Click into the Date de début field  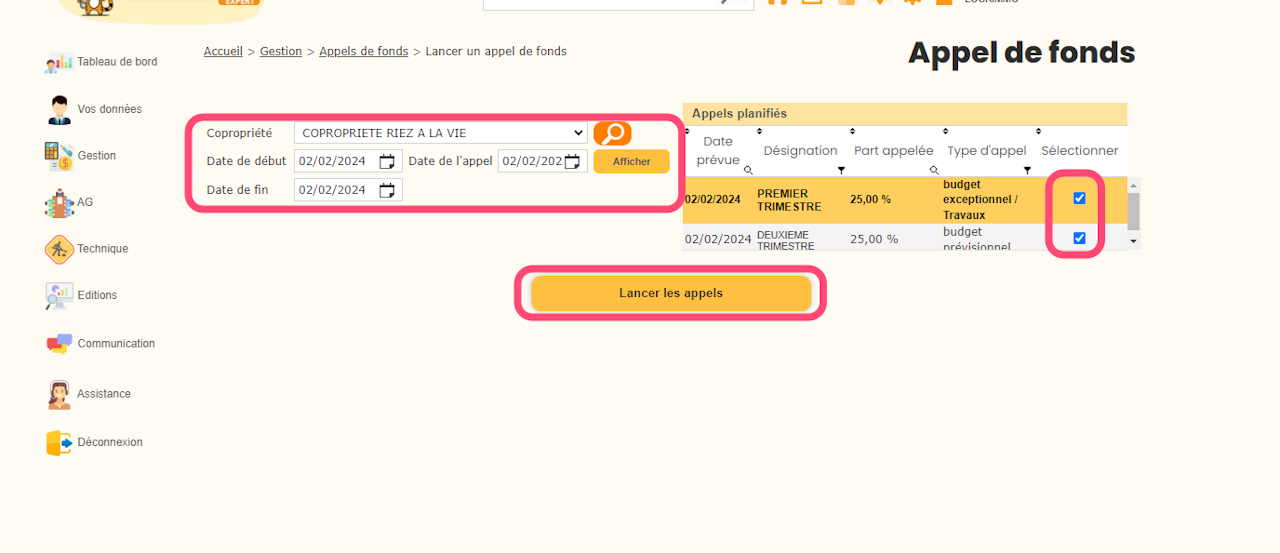pos(348,161)
